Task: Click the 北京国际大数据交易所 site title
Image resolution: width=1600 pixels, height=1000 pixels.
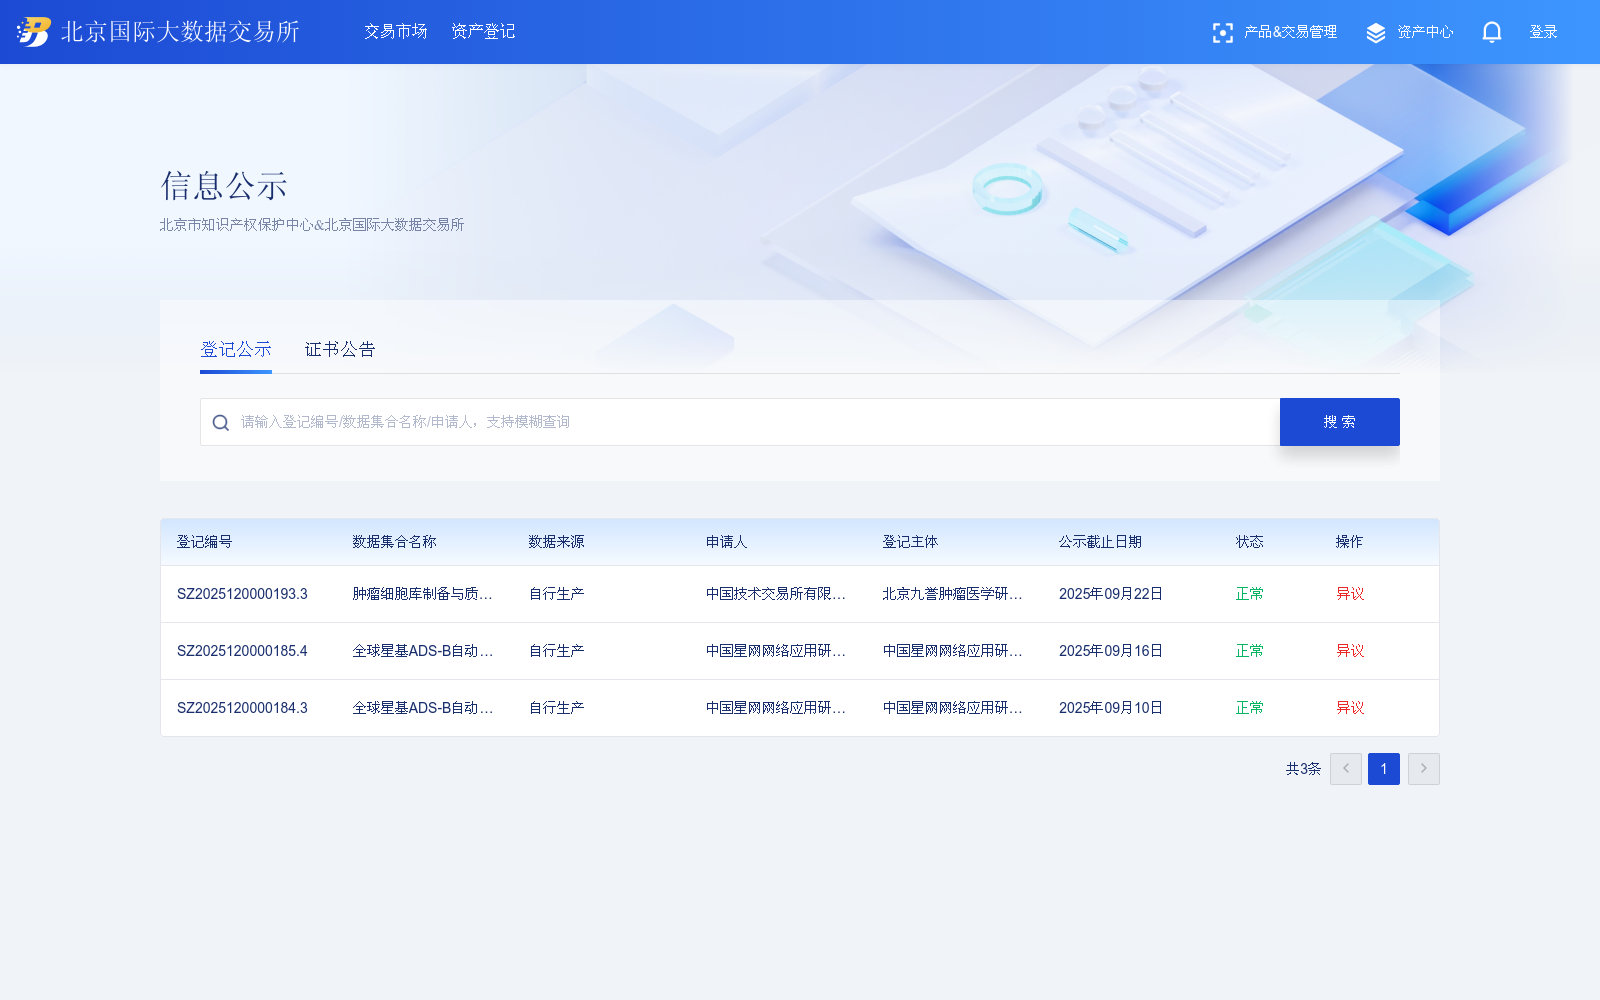Action: click(180, 32)
